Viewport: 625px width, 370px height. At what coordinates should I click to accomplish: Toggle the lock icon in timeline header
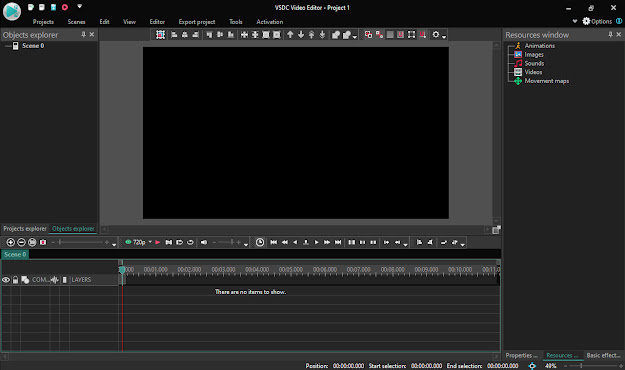point(15,280)
